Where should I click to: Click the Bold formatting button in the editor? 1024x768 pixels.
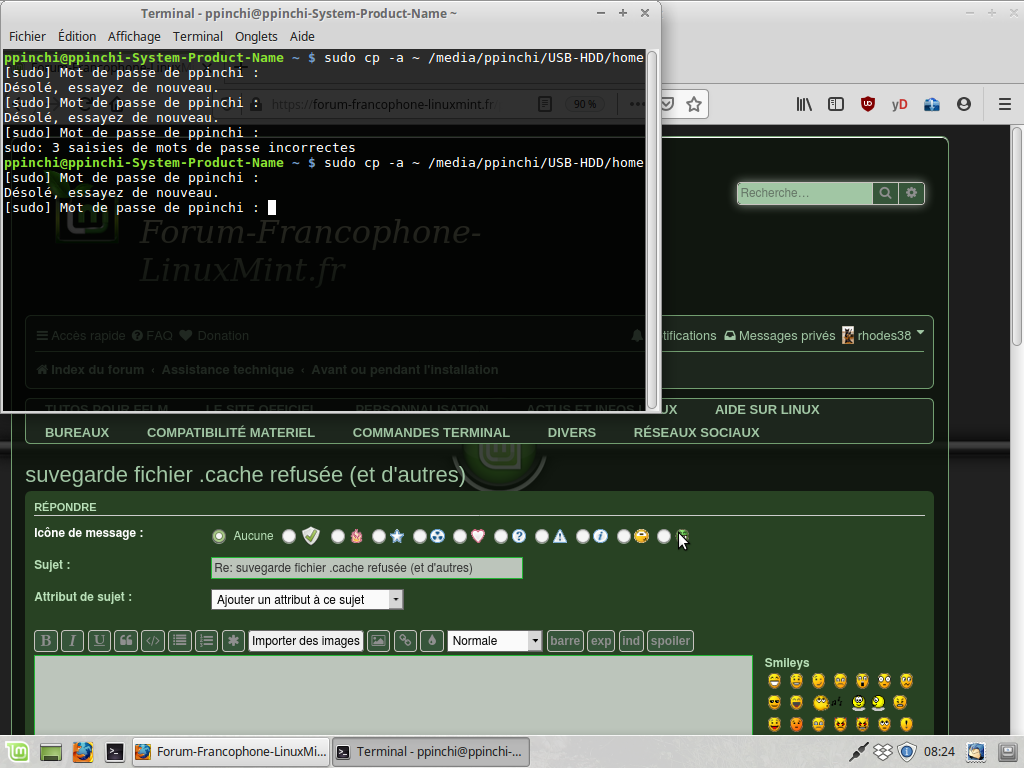[46, 641]
